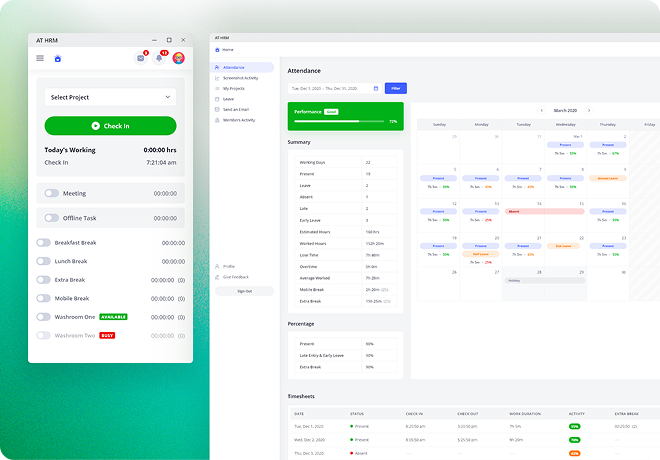Click the Tue, Dec 1, 2020 timesheet row date
The height and width of the screenshot is (460, 660).
(309, 426)
